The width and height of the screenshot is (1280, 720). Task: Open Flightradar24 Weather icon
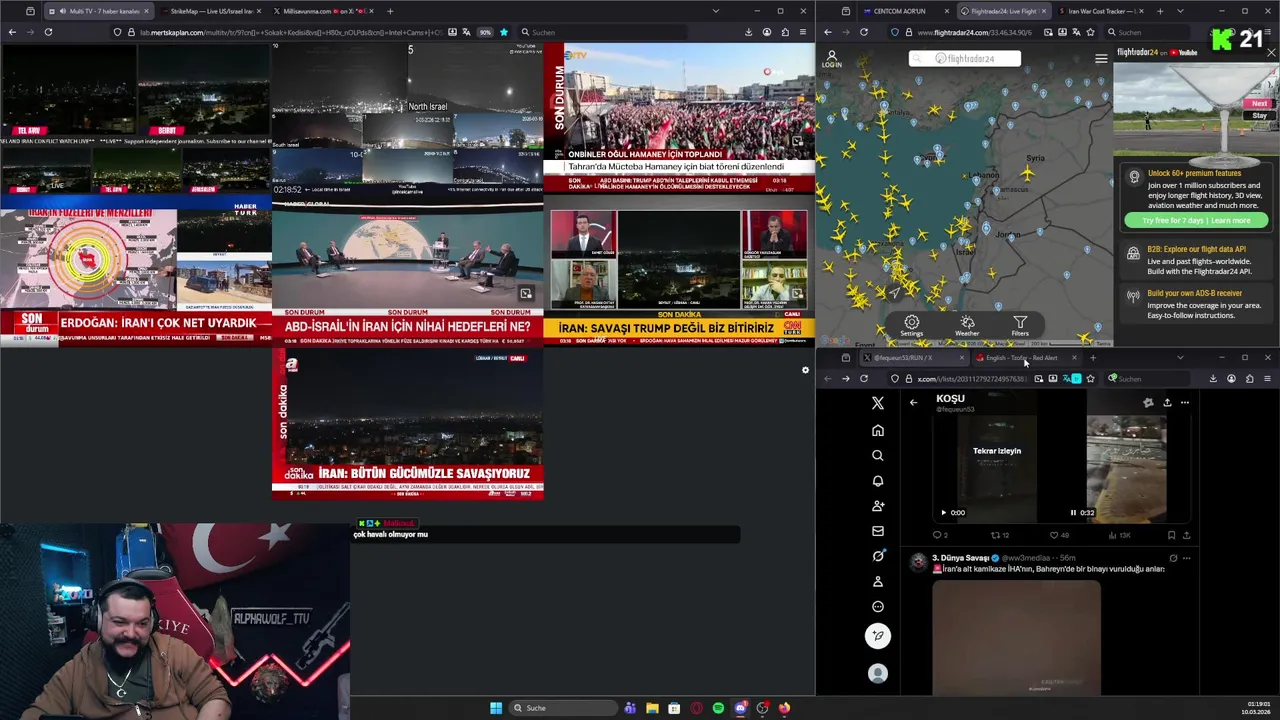coord(967,326)
